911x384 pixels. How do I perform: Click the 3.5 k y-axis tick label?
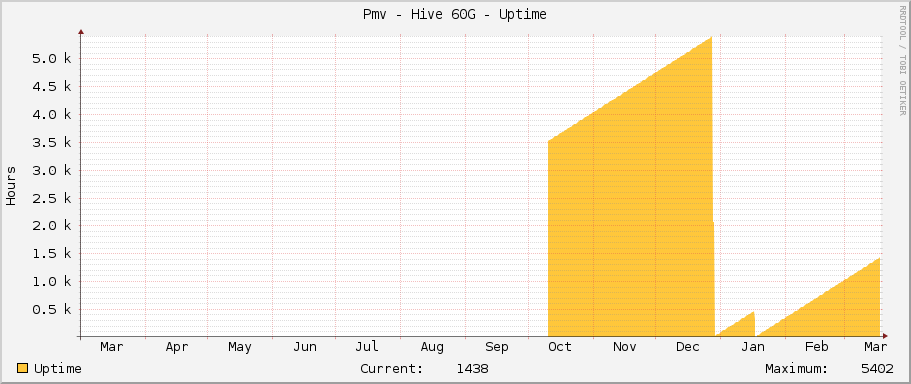pyautogui.click(x=52, y=142)
